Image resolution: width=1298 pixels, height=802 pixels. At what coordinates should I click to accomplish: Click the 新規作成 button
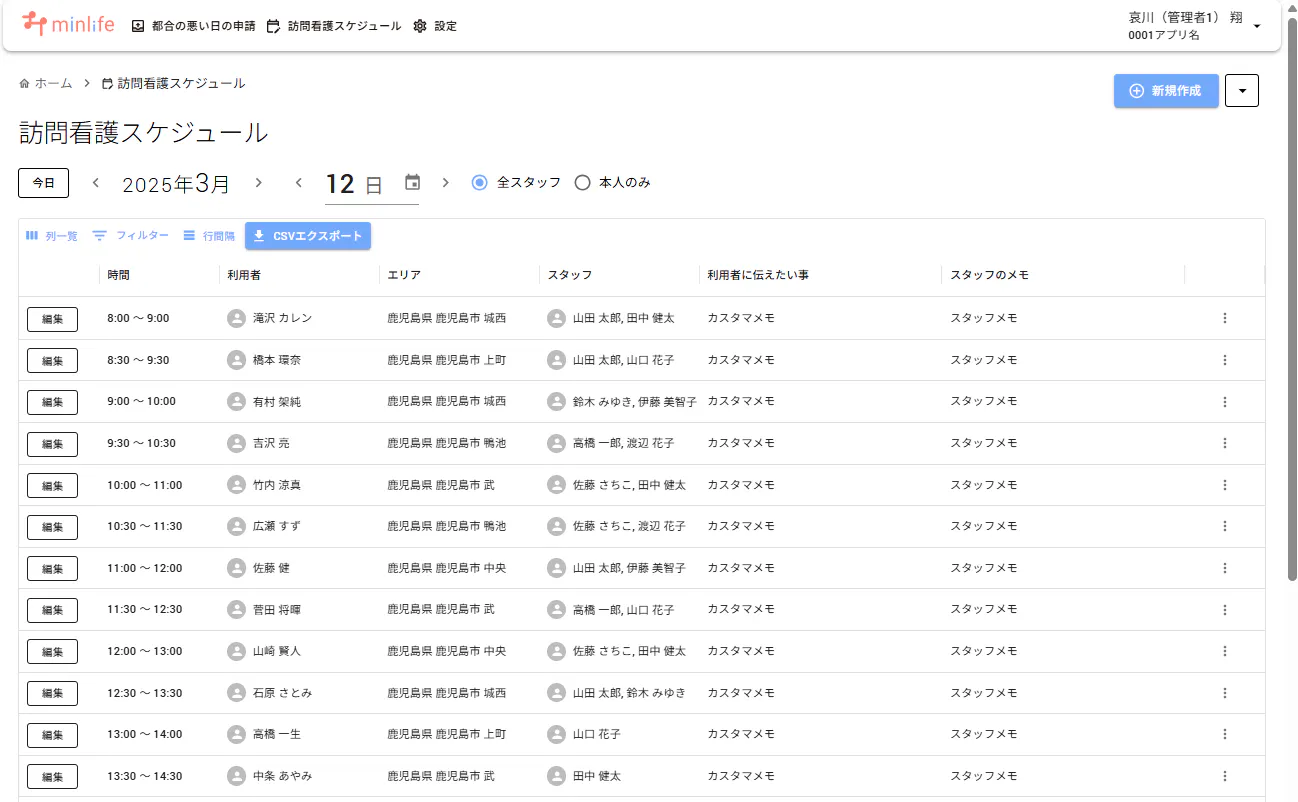[x=1166, y=91]
